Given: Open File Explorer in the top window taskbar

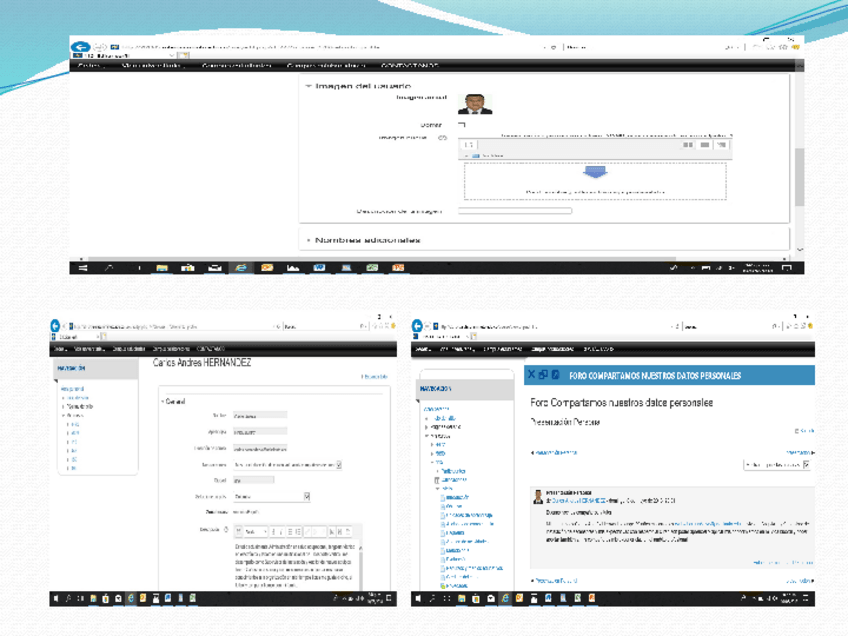Looking at the screenshot, I should pos(162,268).
